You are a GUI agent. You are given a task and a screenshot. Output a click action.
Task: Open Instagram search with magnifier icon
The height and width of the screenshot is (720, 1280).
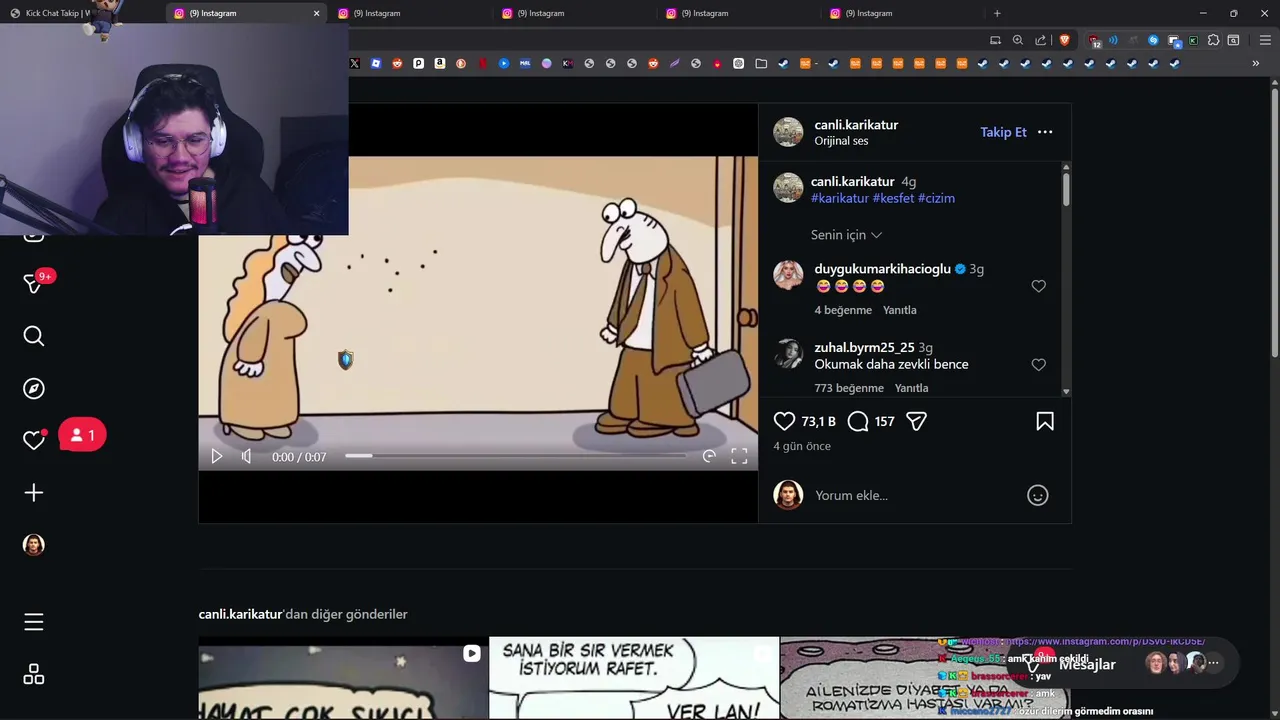[x=34, y=336]
